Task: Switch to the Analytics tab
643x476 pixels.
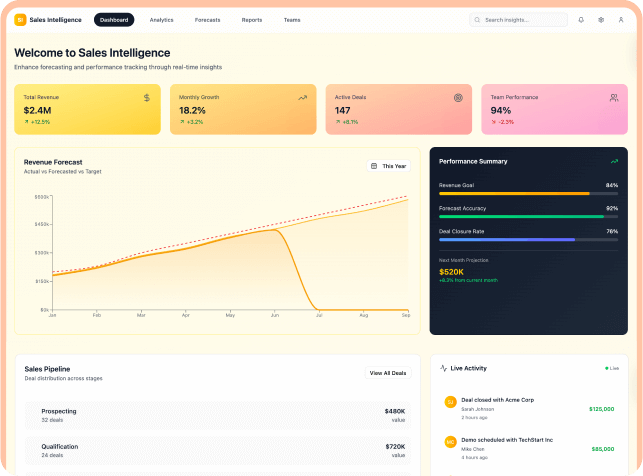Action: 161,19
